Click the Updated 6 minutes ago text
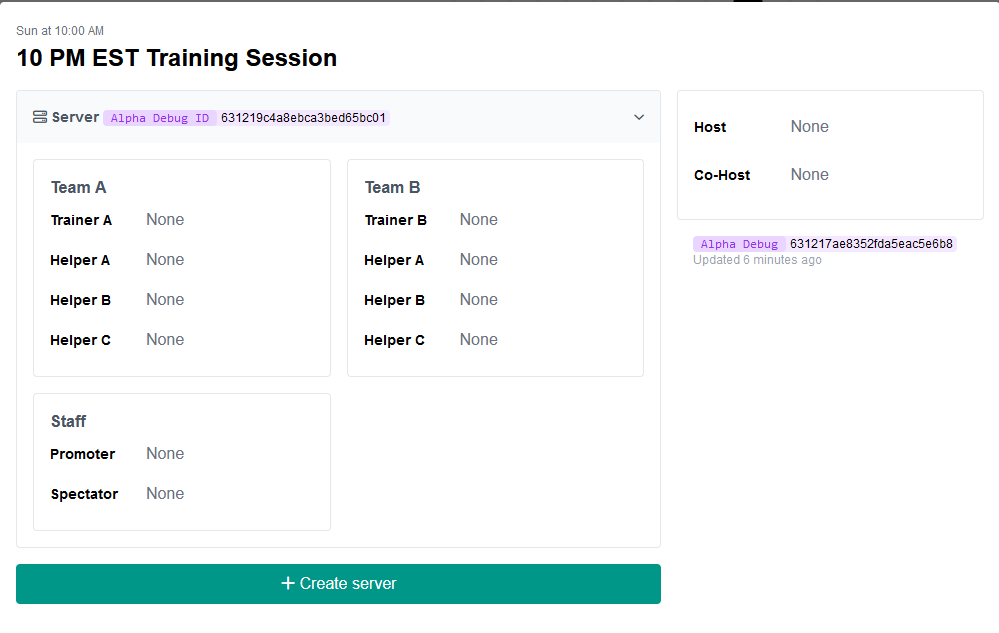Viewport: 999px width, 633px height. point(756,260)
